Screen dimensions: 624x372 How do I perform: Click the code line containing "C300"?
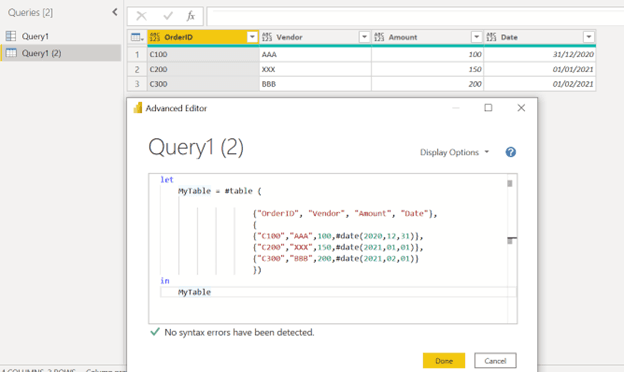tap(336, 258)
